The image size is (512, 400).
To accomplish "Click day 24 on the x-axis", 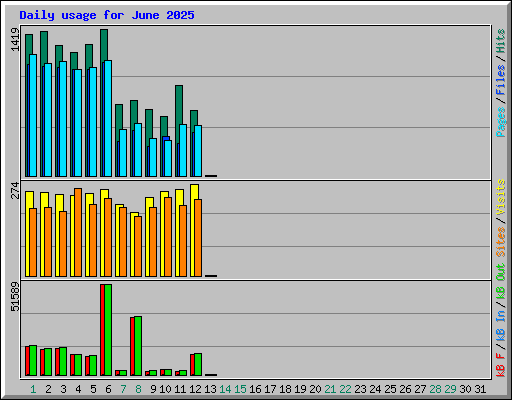I will [x=375, y=389].
